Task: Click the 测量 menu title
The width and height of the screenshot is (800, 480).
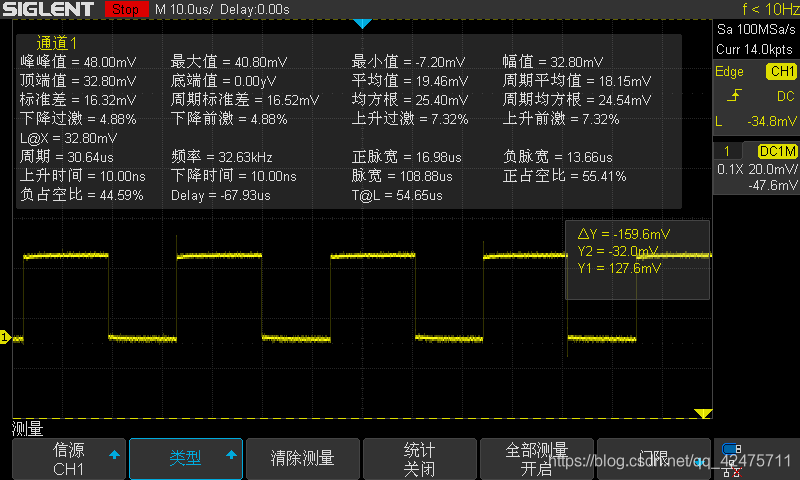Action: click(x=28, y=429)
